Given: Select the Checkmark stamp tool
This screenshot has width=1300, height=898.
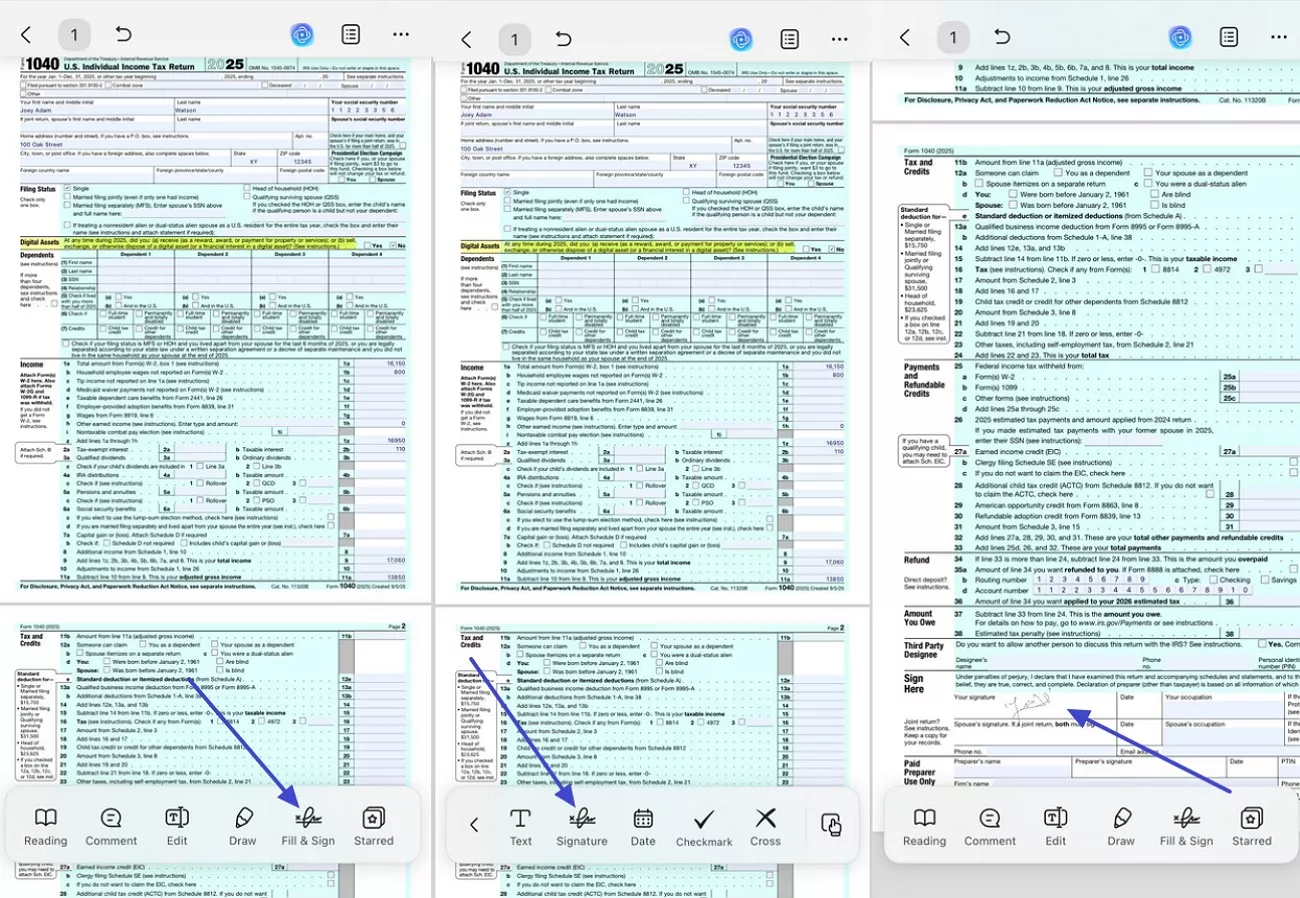Looking at the screenshot, I should pos(704,823).
